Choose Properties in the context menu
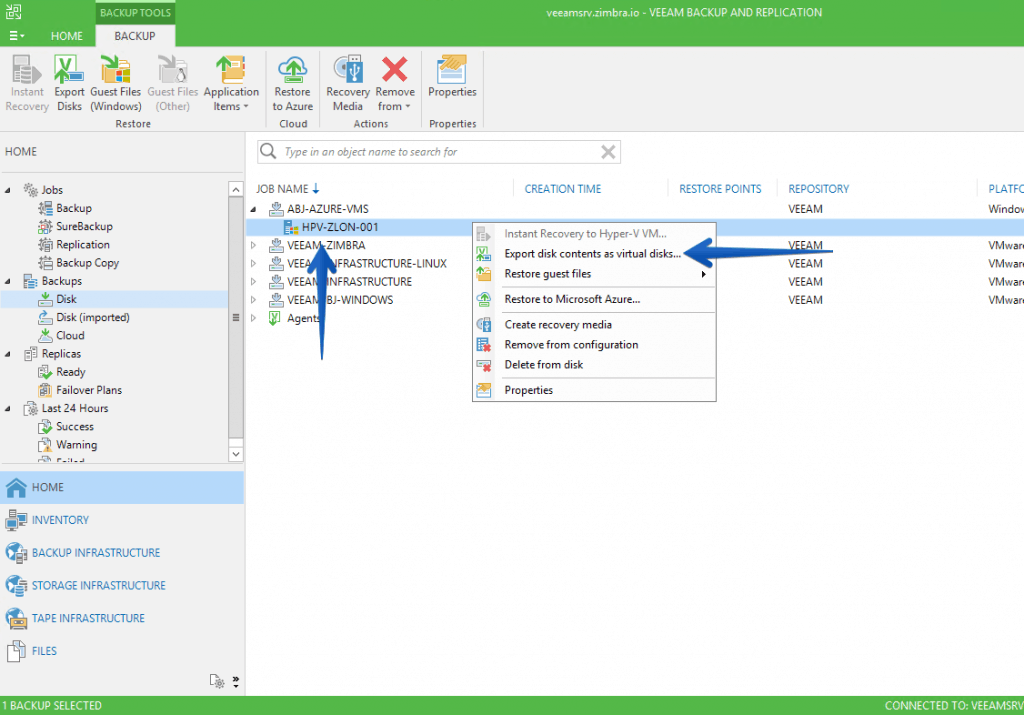This screenshot has width=1024, height=715. (x=528, y=390)
